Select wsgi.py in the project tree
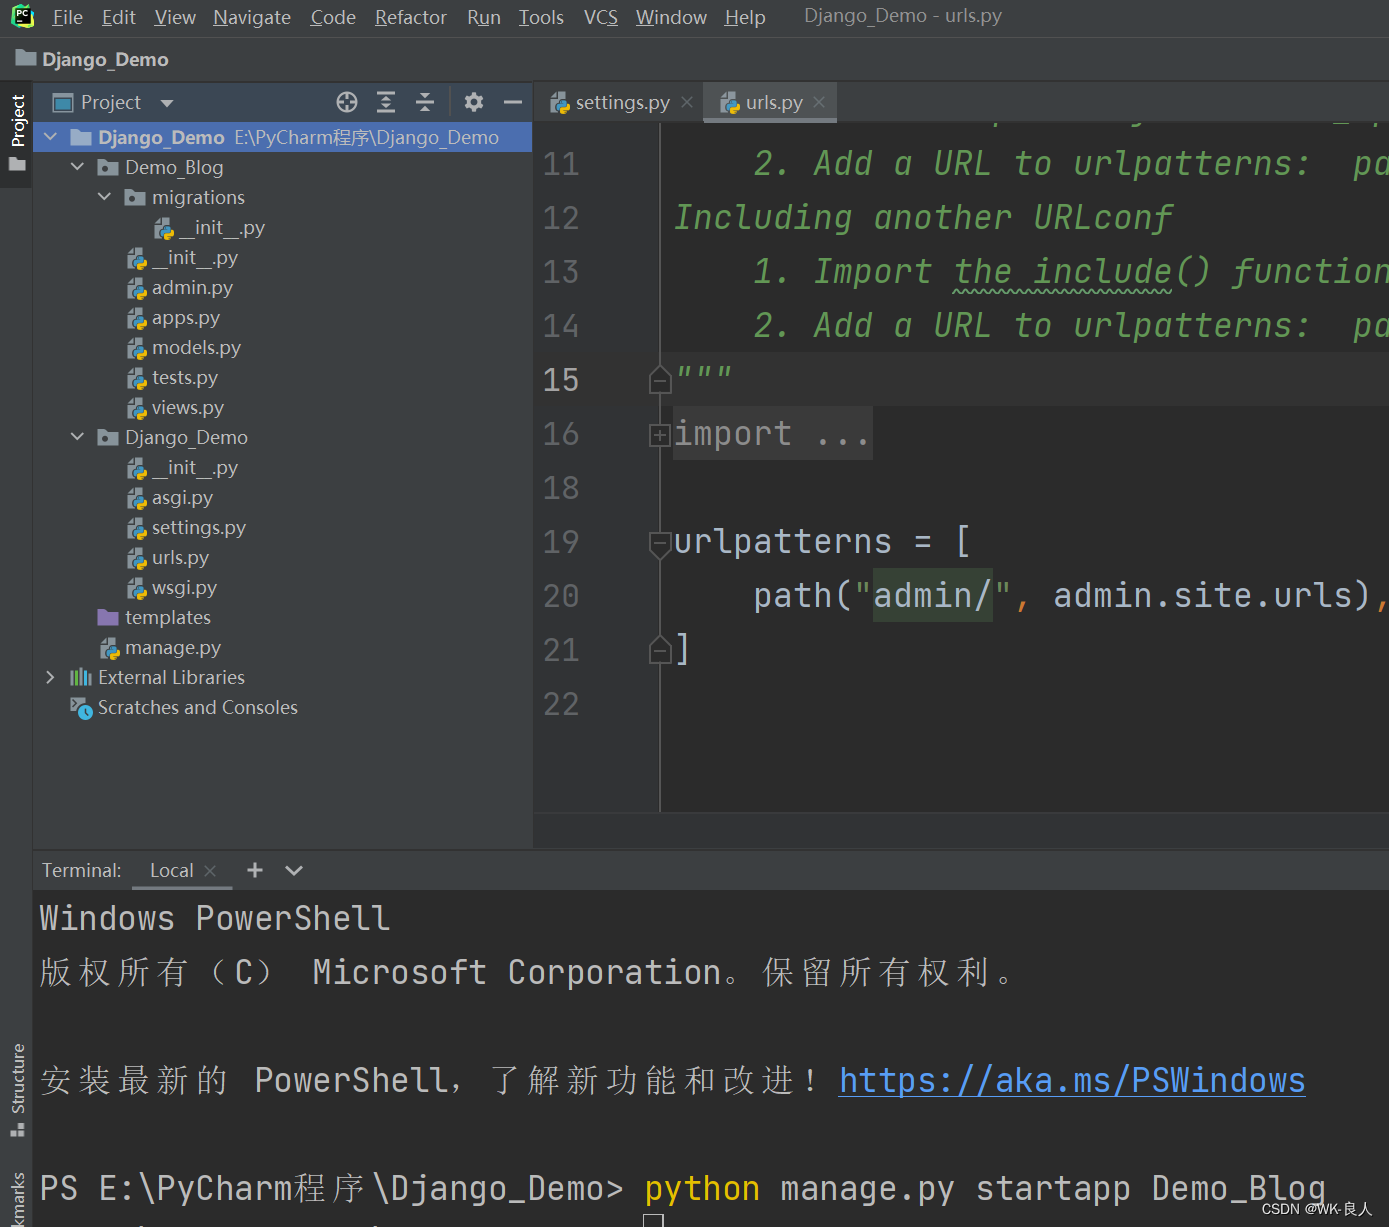 [x=184, y=587]
